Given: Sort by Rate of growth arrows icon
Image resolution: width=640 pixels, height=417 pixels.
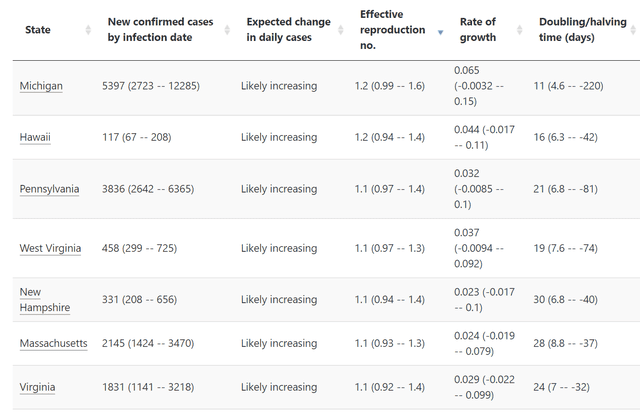Looking at the screenshot, I should point(520,30).
